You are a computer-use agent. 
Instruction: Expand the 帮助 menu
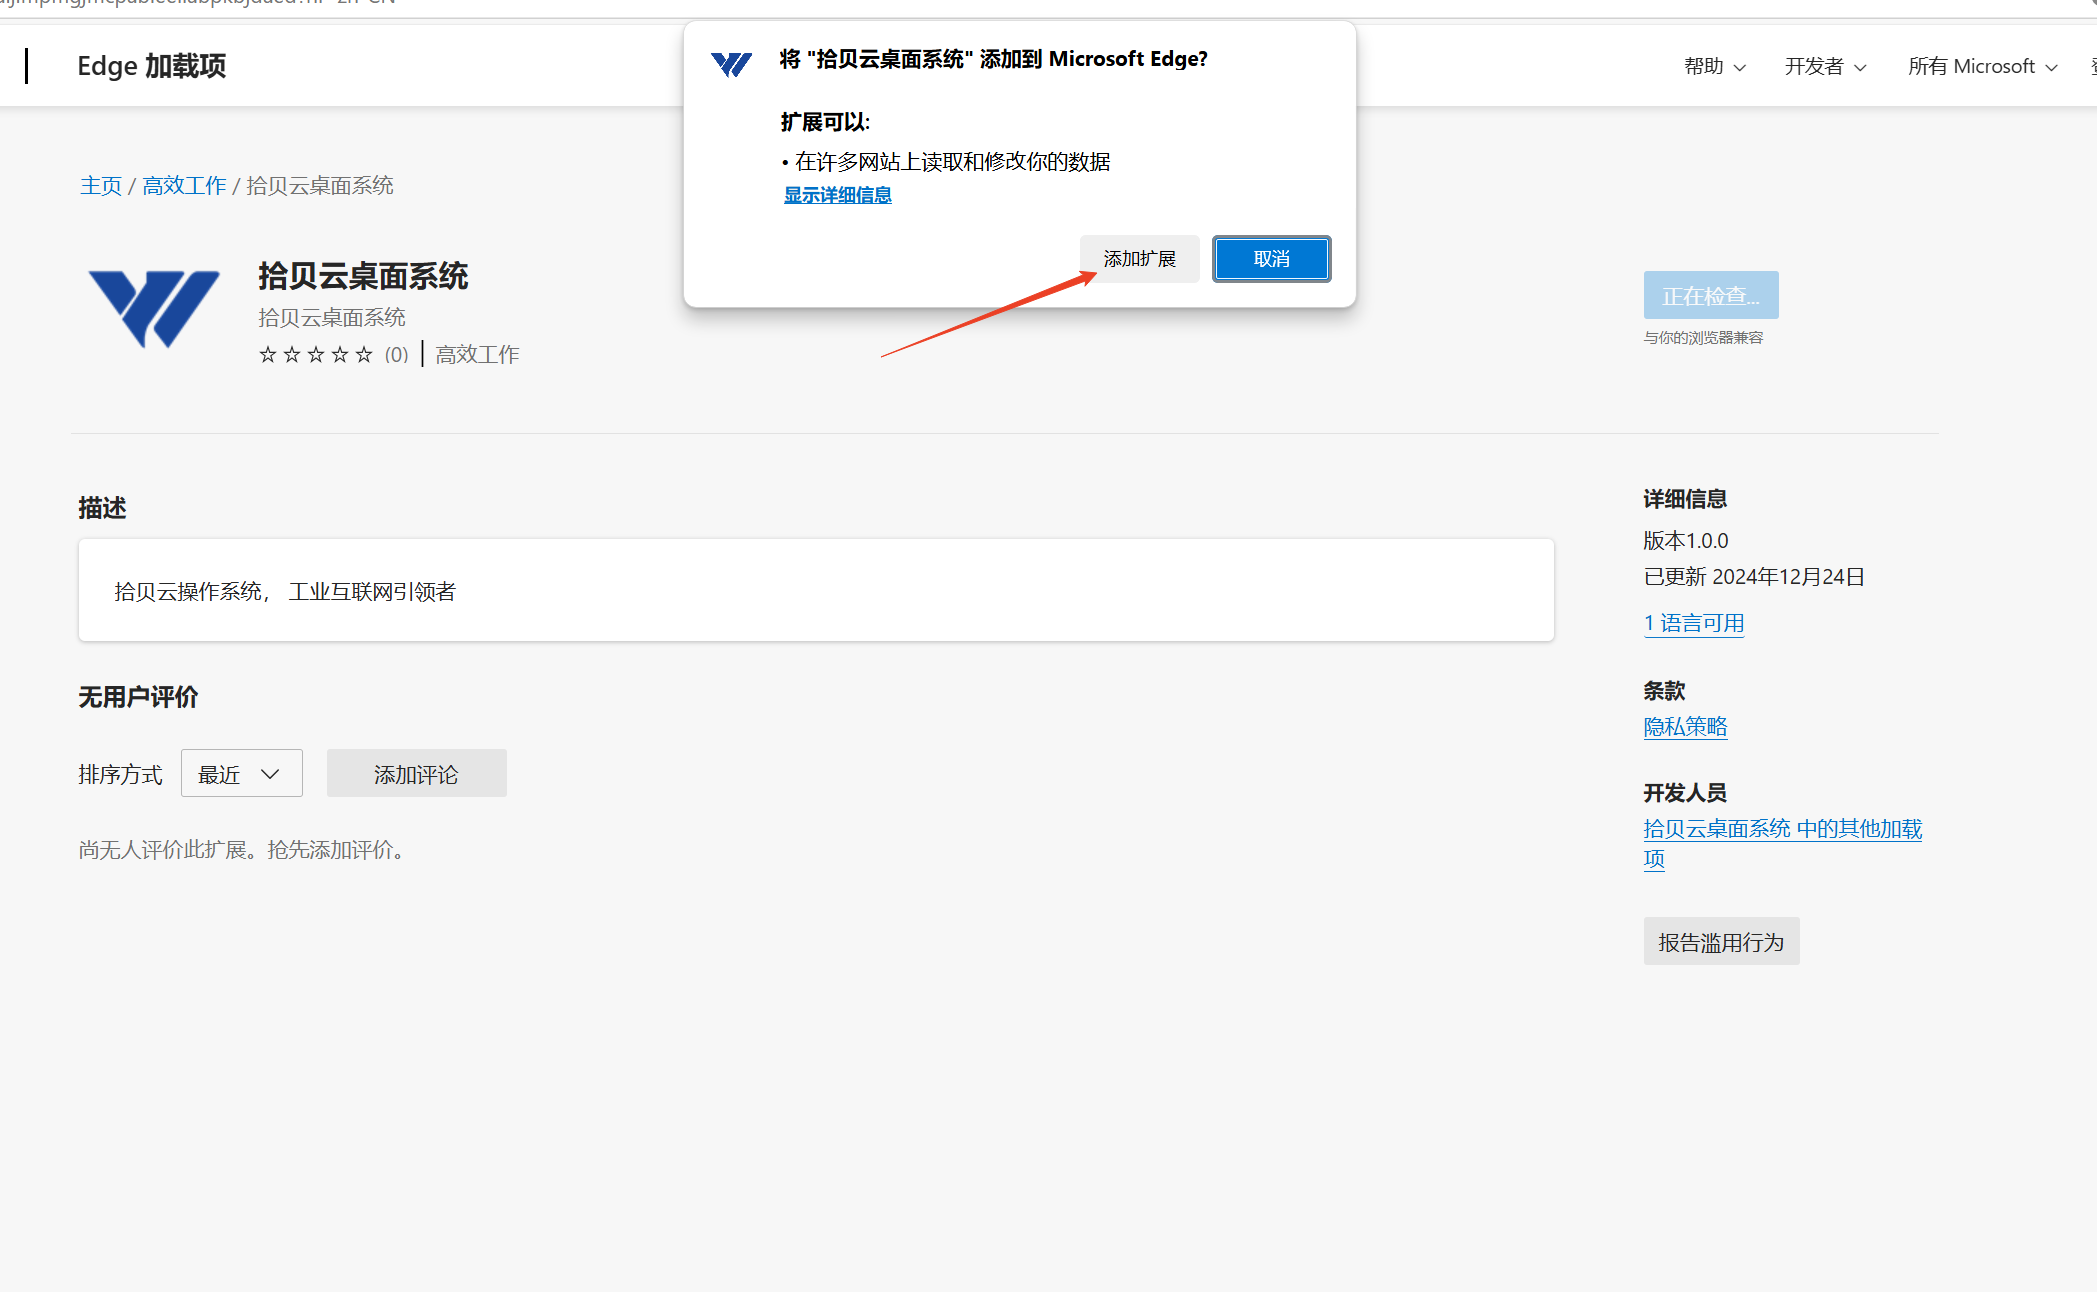tap(1714, 66)
